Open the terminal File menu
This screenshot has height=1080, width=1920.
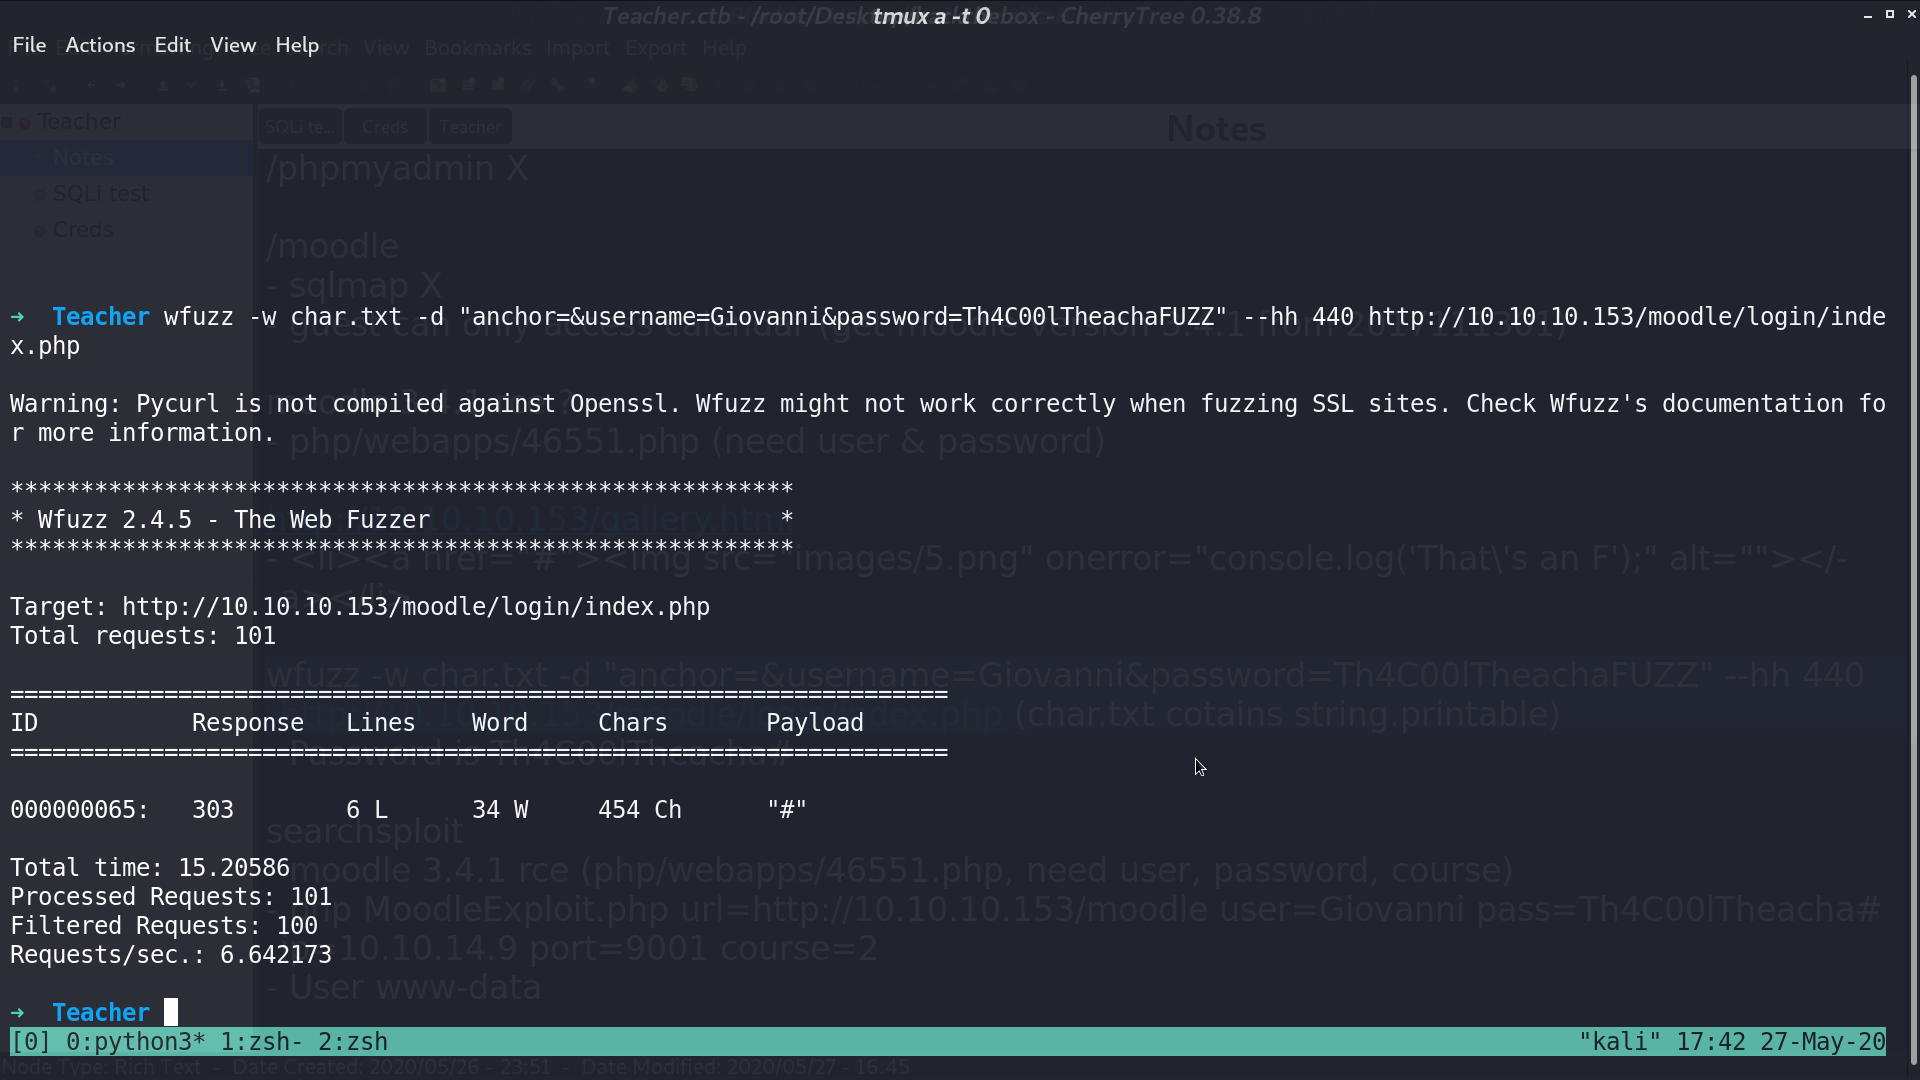coord(29,45)
